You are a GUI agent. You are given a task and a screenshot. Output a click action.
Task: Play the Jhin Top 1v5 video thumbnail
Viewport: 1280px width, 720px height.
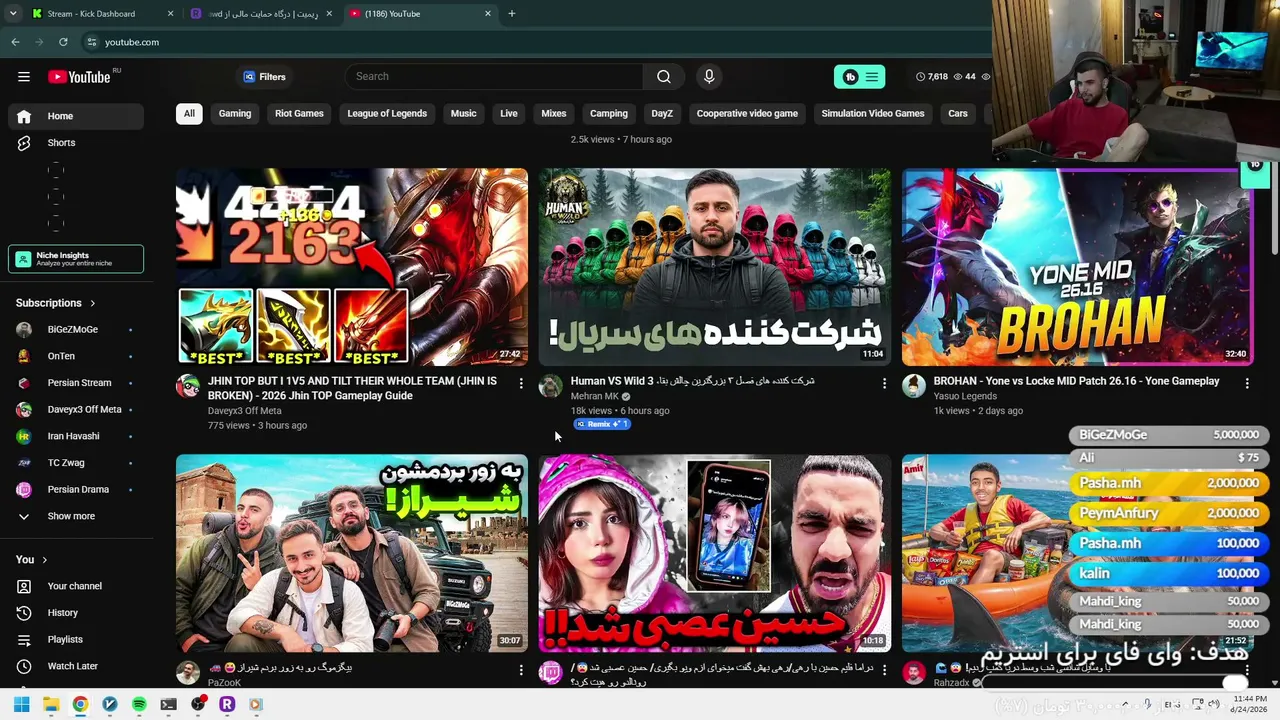coord(352,267)
